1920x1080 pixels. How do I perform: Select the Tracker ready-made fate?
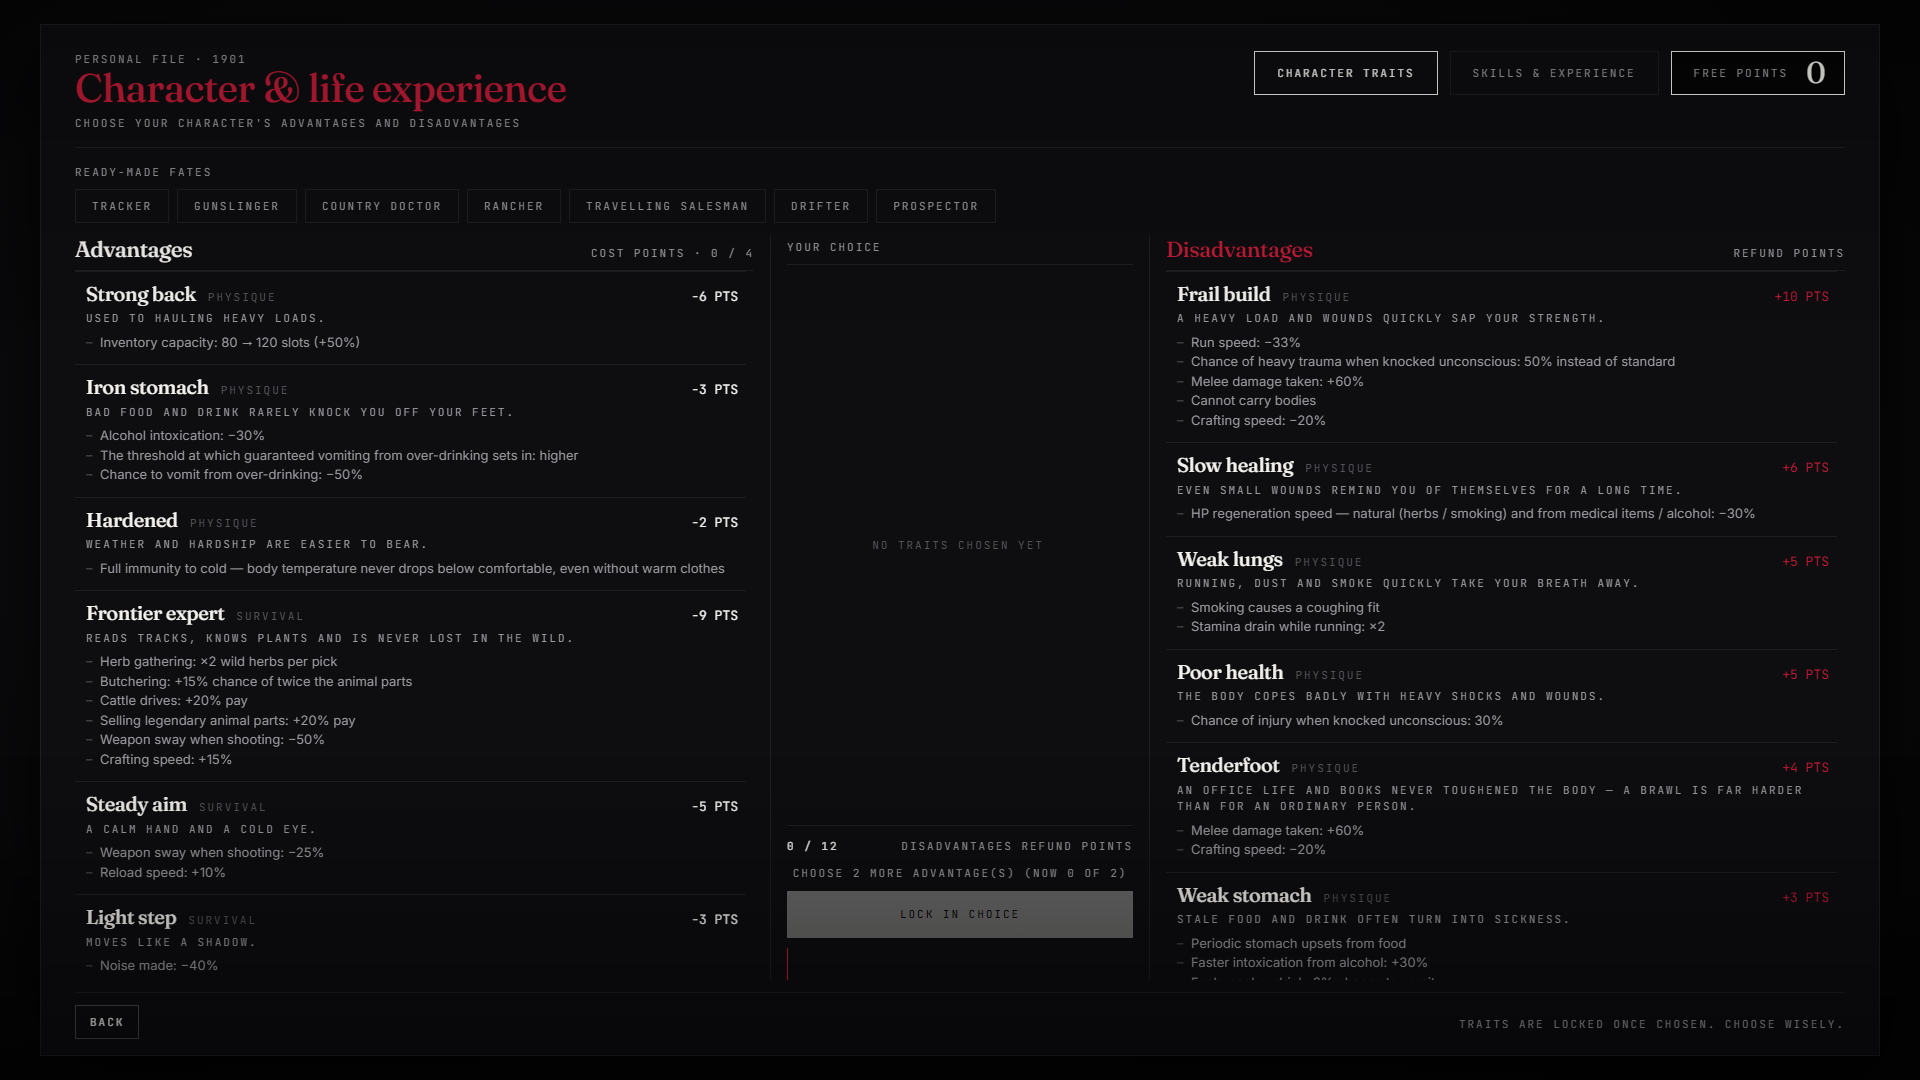coord(122,206)
